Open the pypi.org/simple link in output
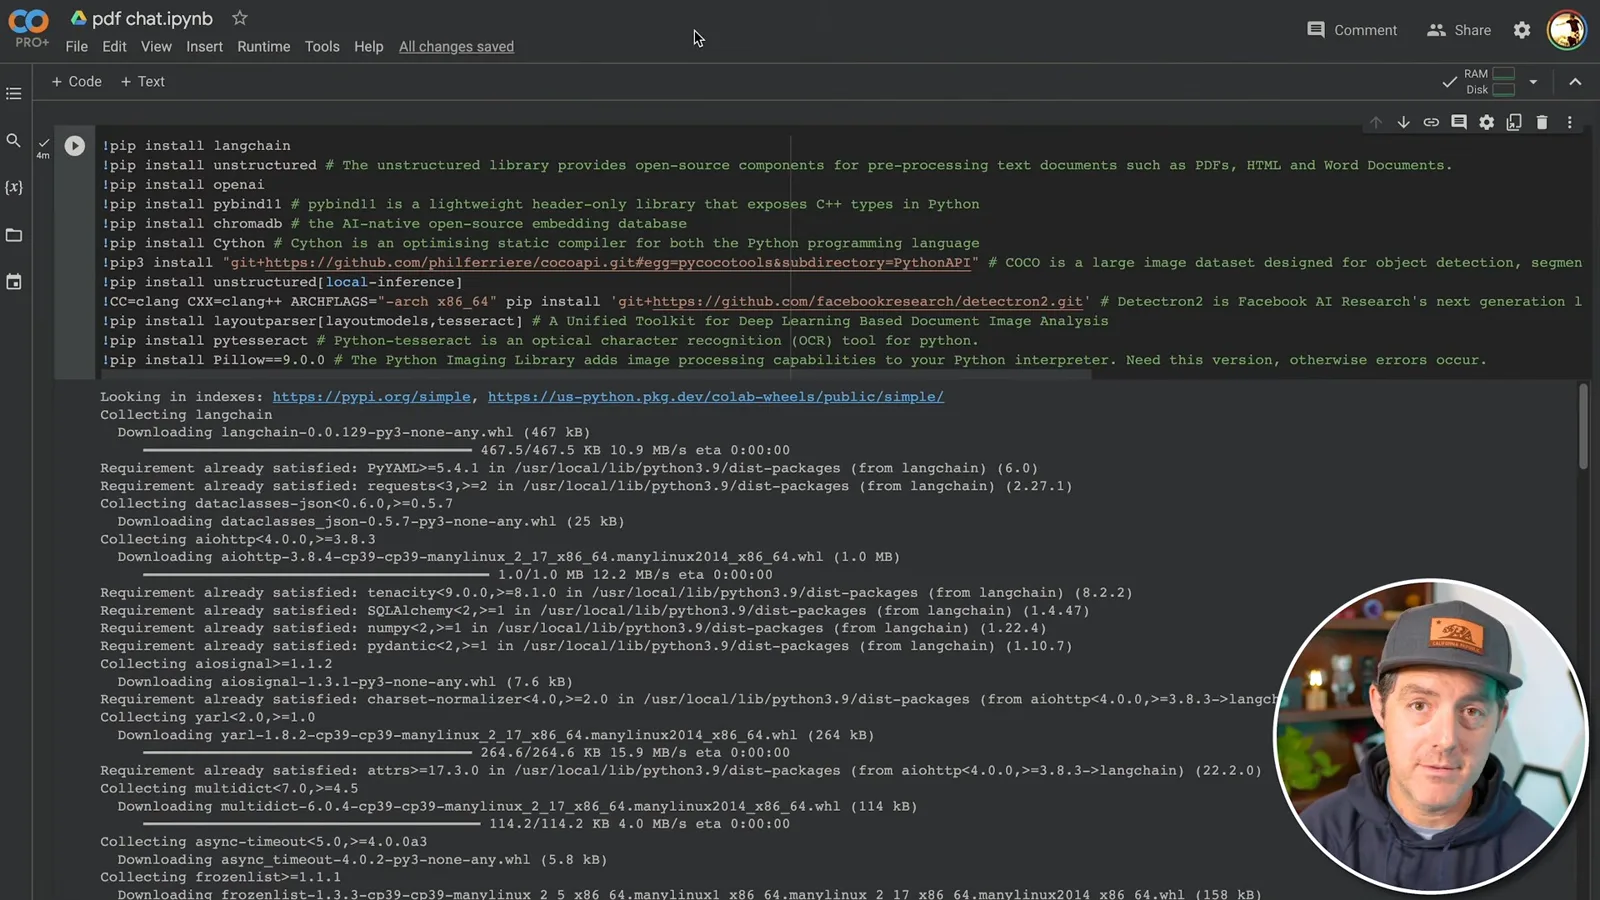 tap(371, 397)
